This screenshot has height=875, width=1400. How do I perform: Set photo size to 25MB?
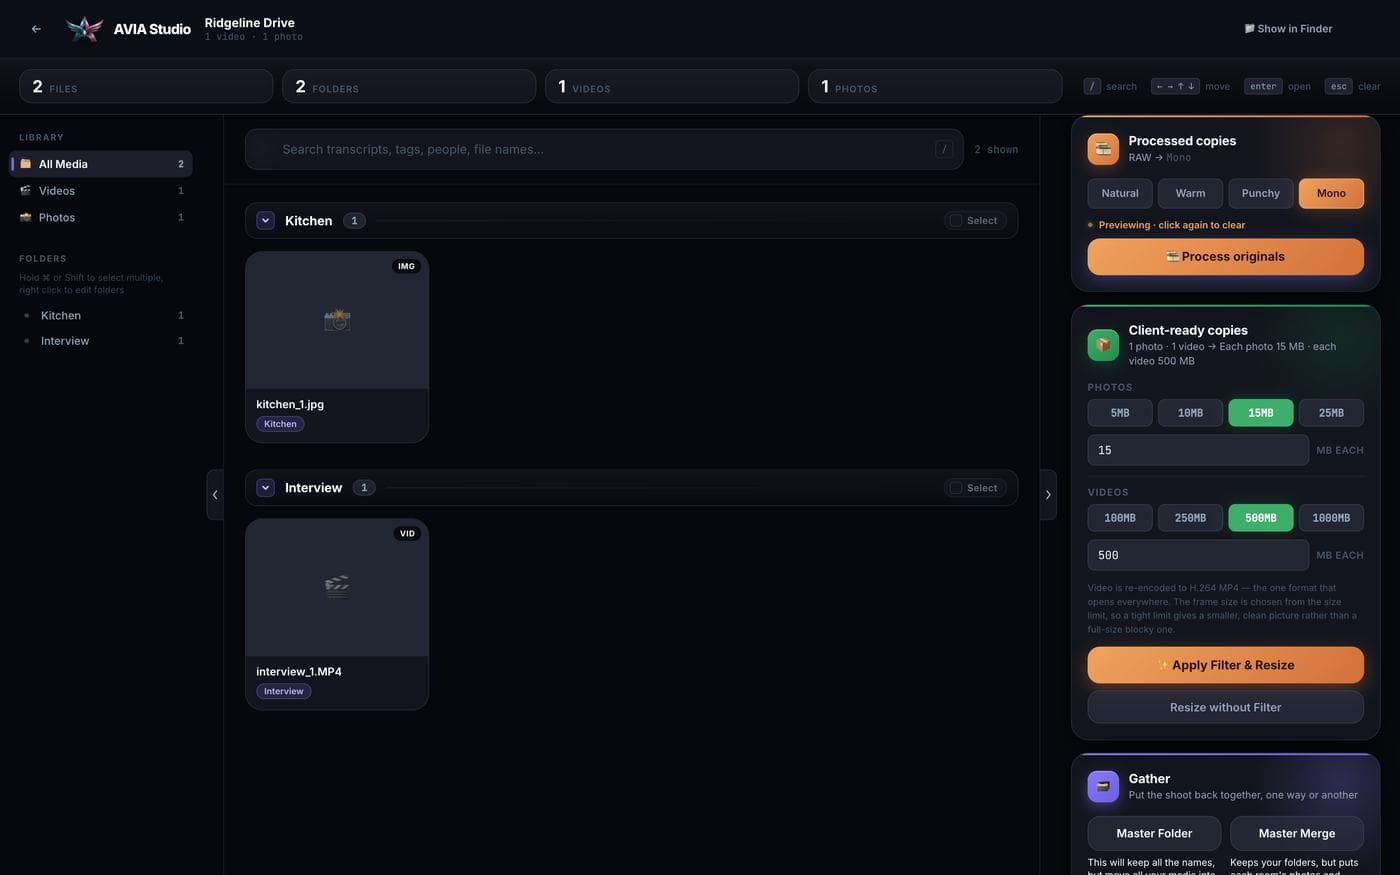tap(1331, 413)
